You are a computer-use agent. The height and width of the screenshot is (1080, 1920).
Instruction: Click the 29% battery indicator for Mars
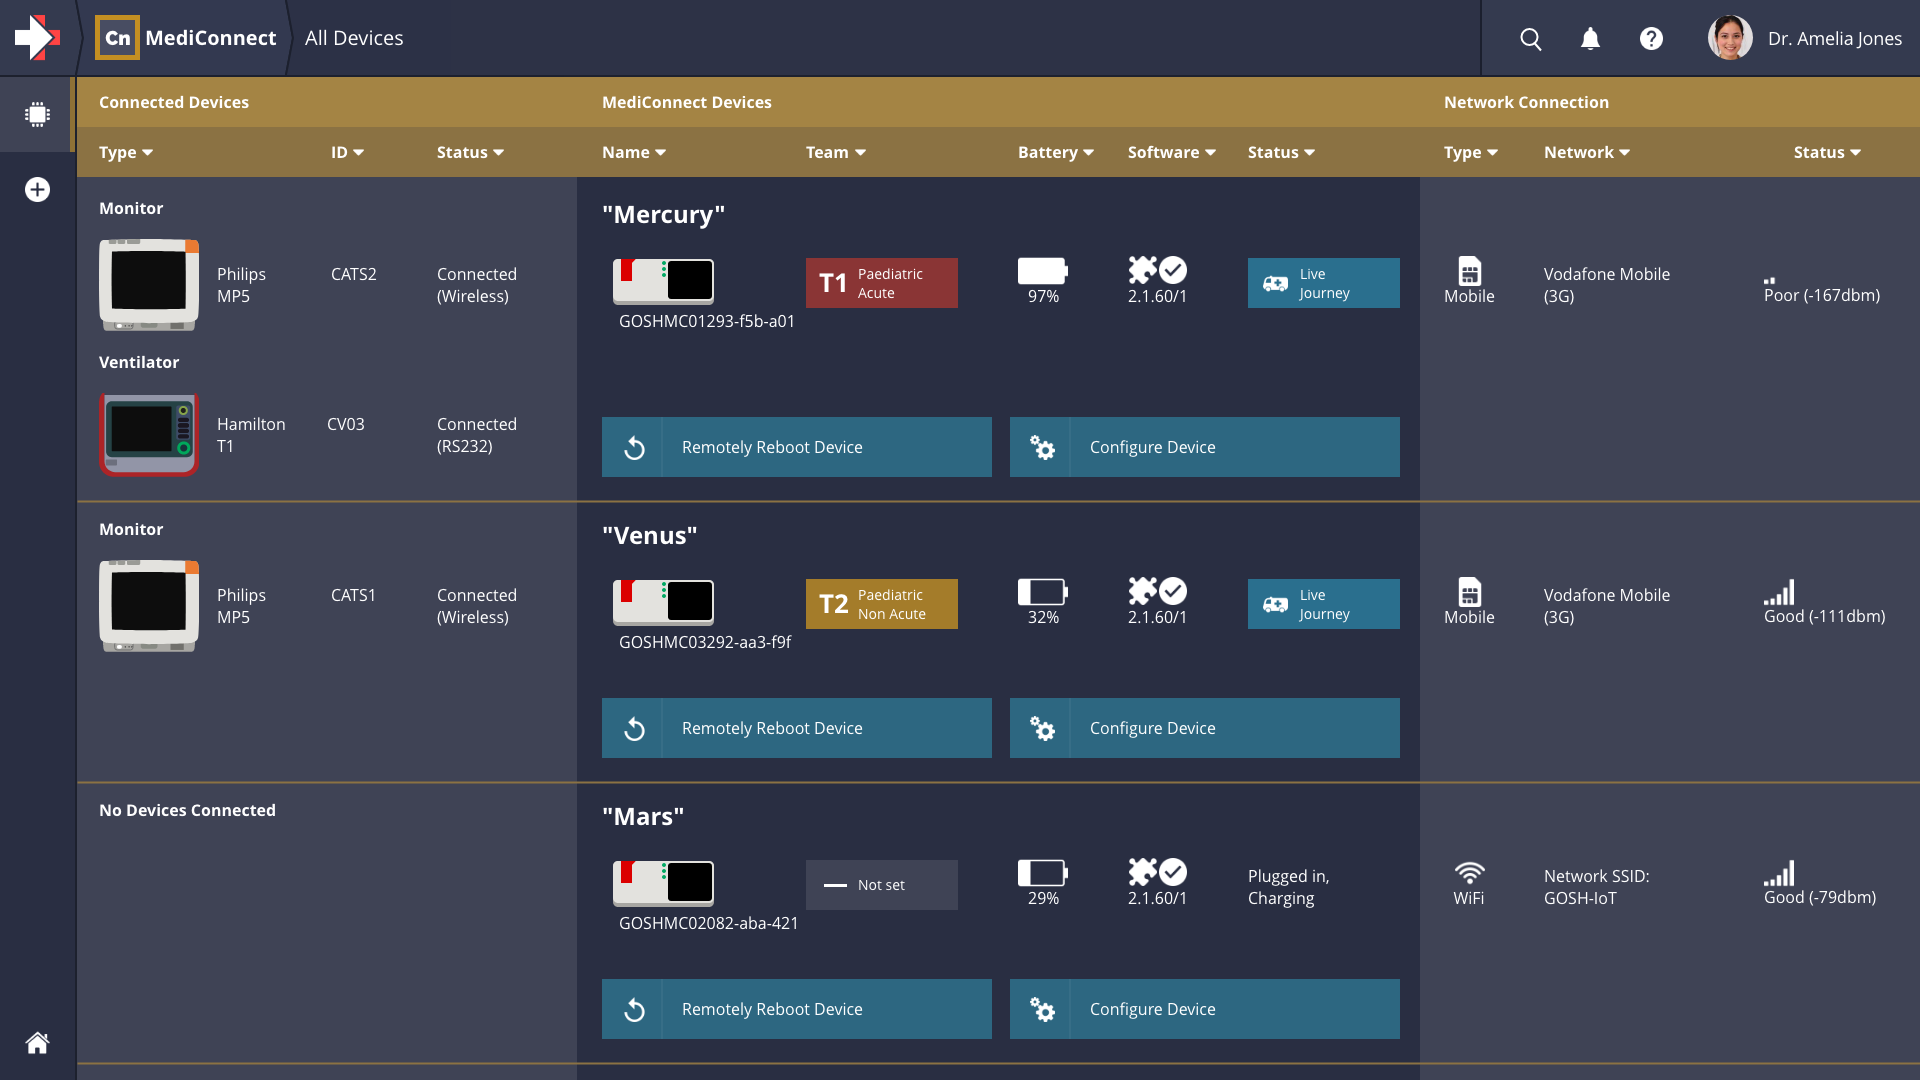1042,881
